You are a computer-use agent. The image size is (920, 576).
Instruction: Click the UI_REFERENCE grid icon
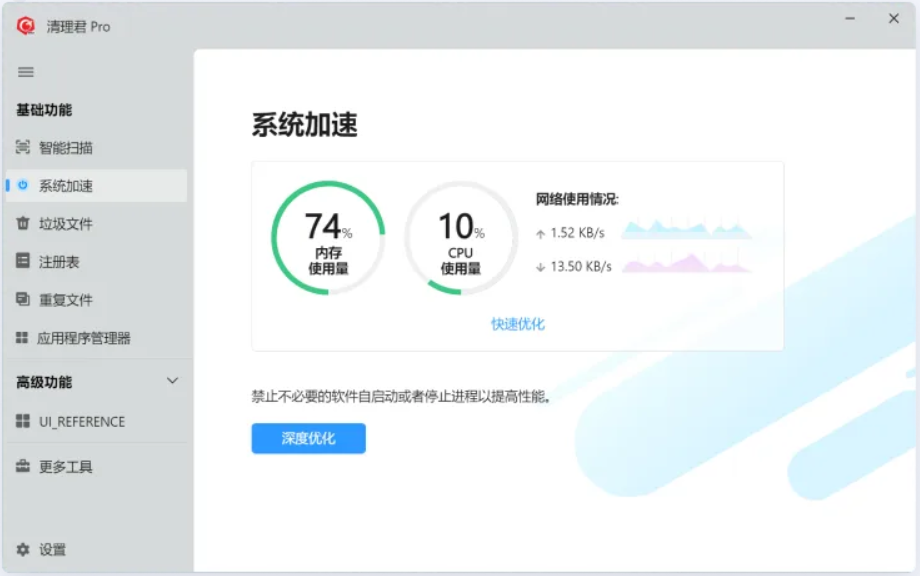pyautogui.click(x=22, y=421)
